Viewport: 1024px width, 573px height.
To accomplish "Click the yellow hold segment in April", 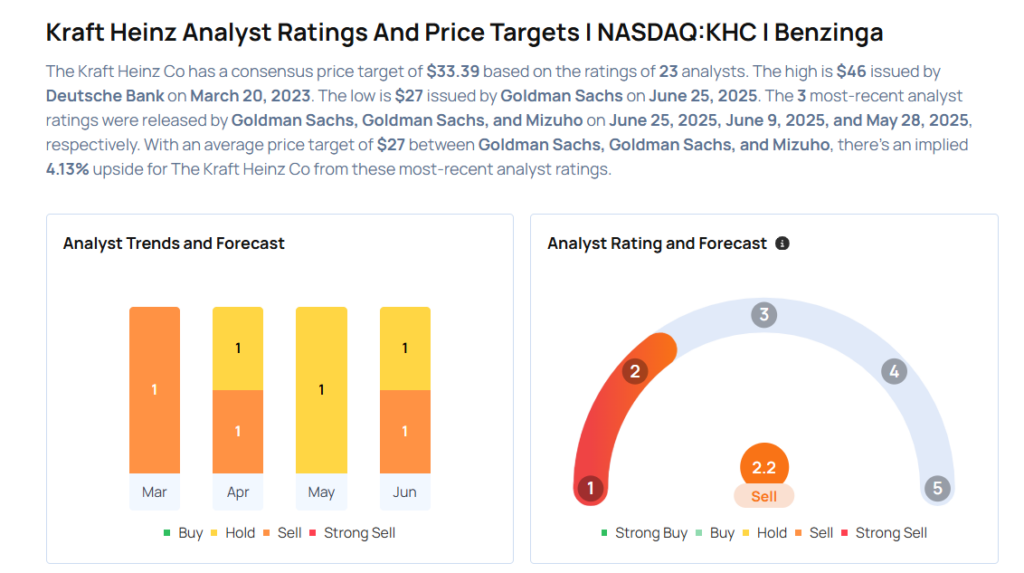I will 238,348.
